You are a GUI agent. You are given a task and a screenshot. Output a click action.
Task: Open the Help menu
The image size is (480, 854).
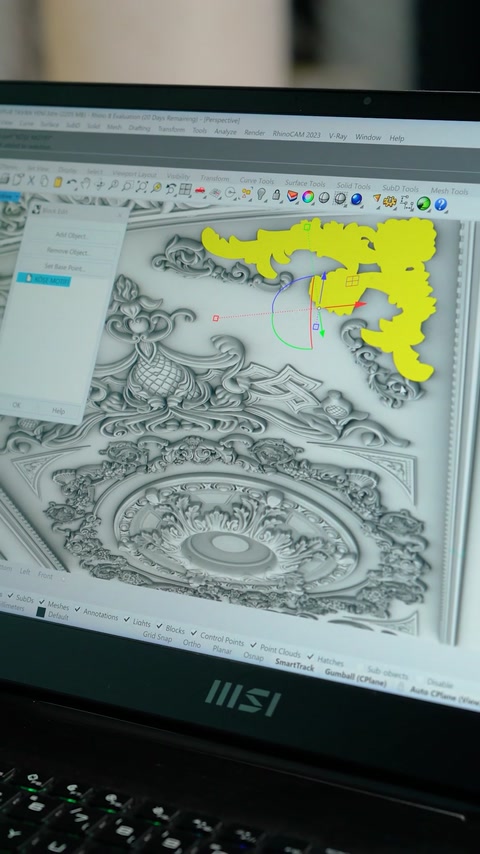coord(397,138)
